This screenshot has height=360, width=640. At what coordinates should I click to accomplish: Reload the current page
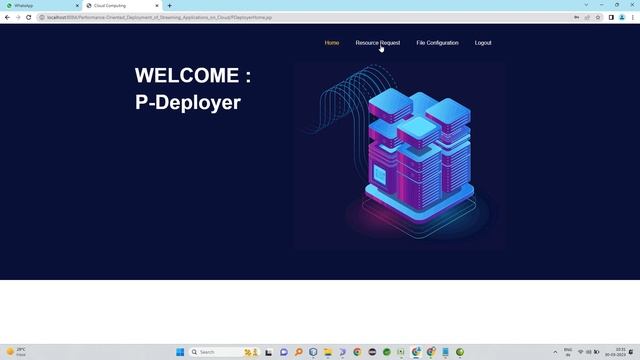[29, 18]
